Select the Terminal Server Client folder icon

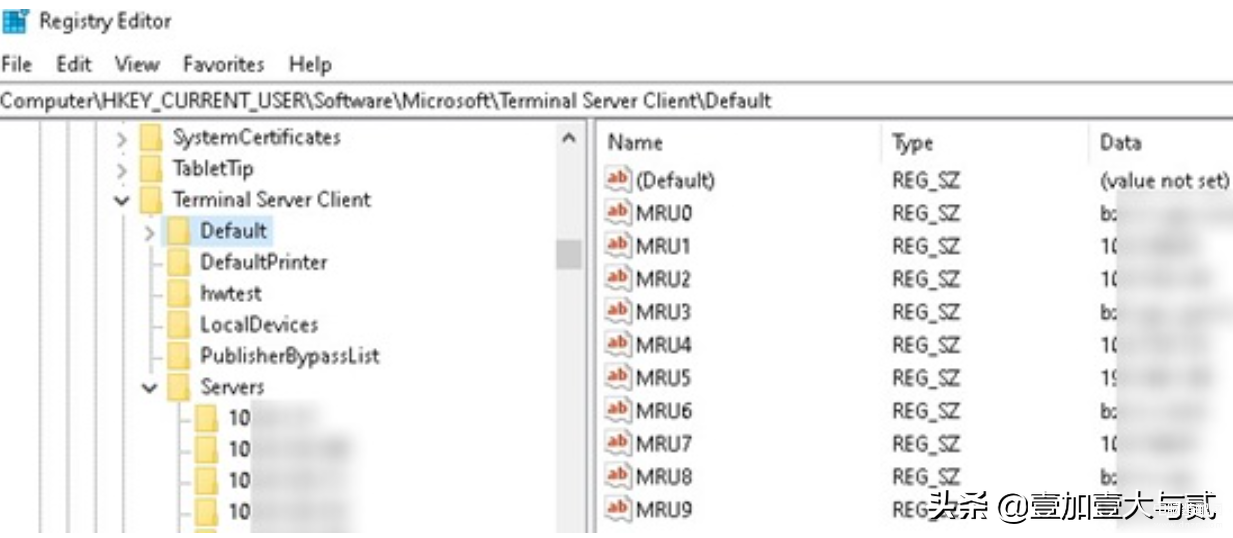point(151,200)
